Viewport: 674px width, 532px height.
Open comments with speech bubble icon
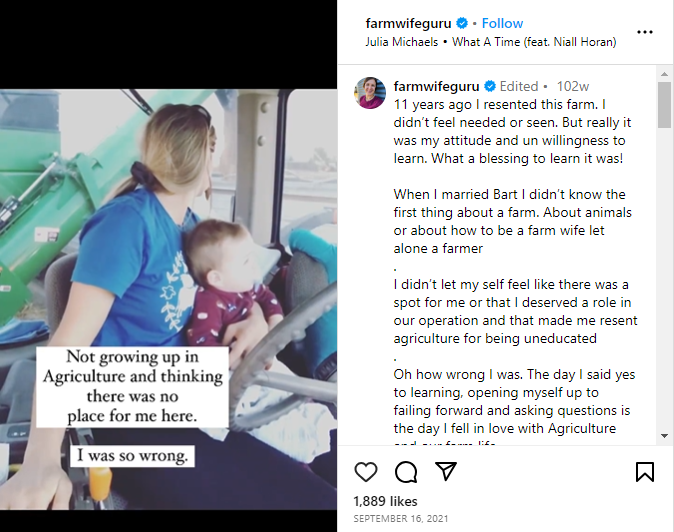[x=406, y=471]
